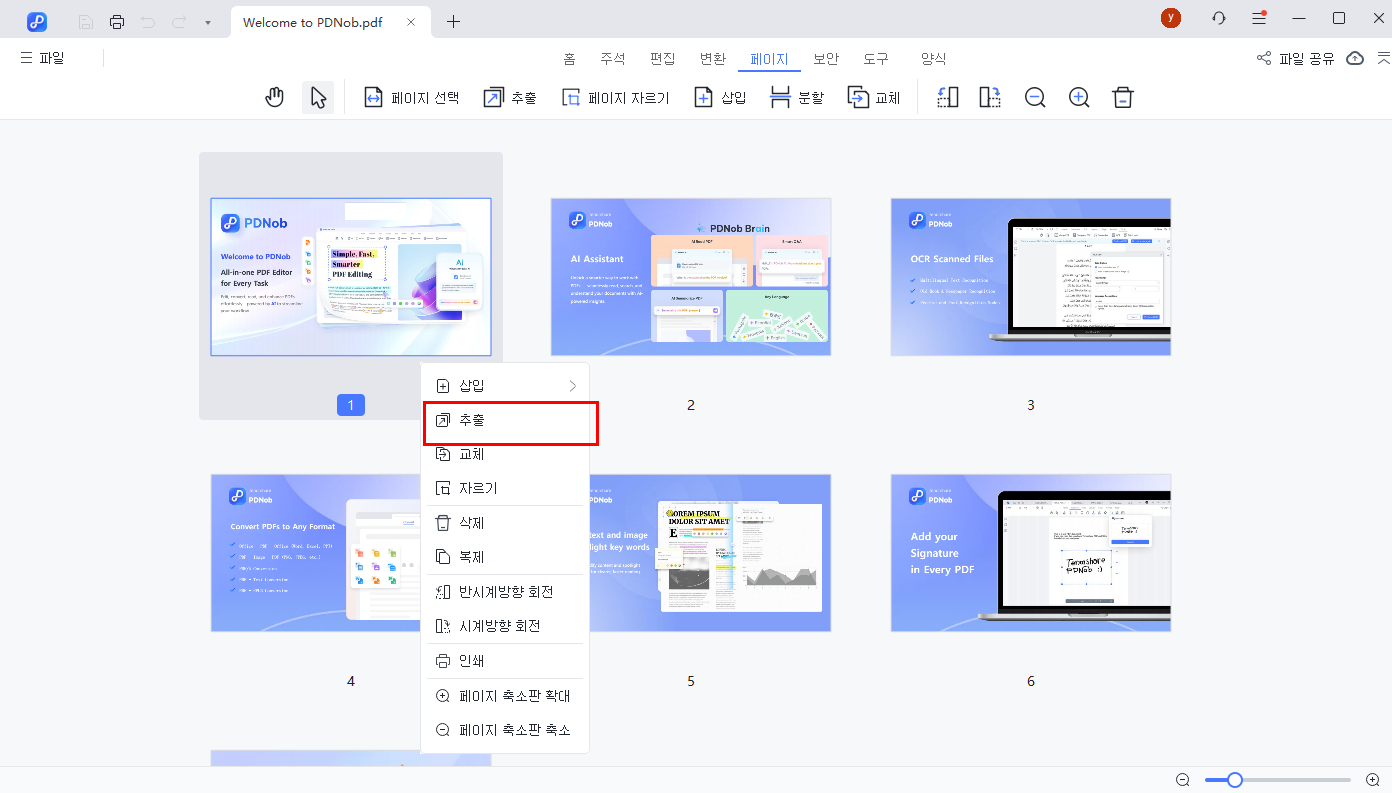Expand the 삽입 submenu in the context menu
1392x793 pixels.
[x=505, y=386]
